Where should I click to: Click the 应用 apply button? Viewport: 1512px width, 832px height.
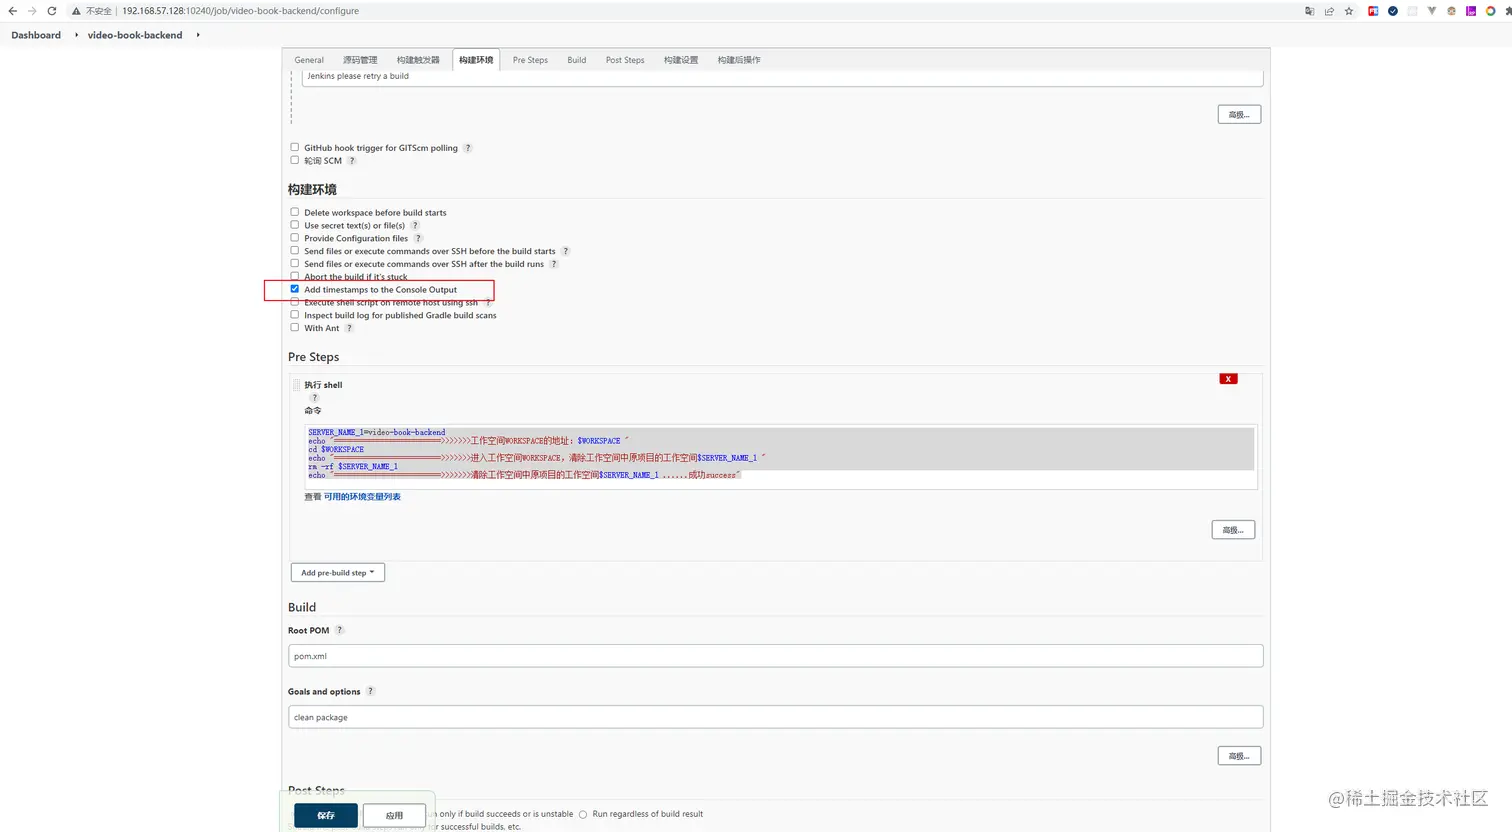click(394, 816)
